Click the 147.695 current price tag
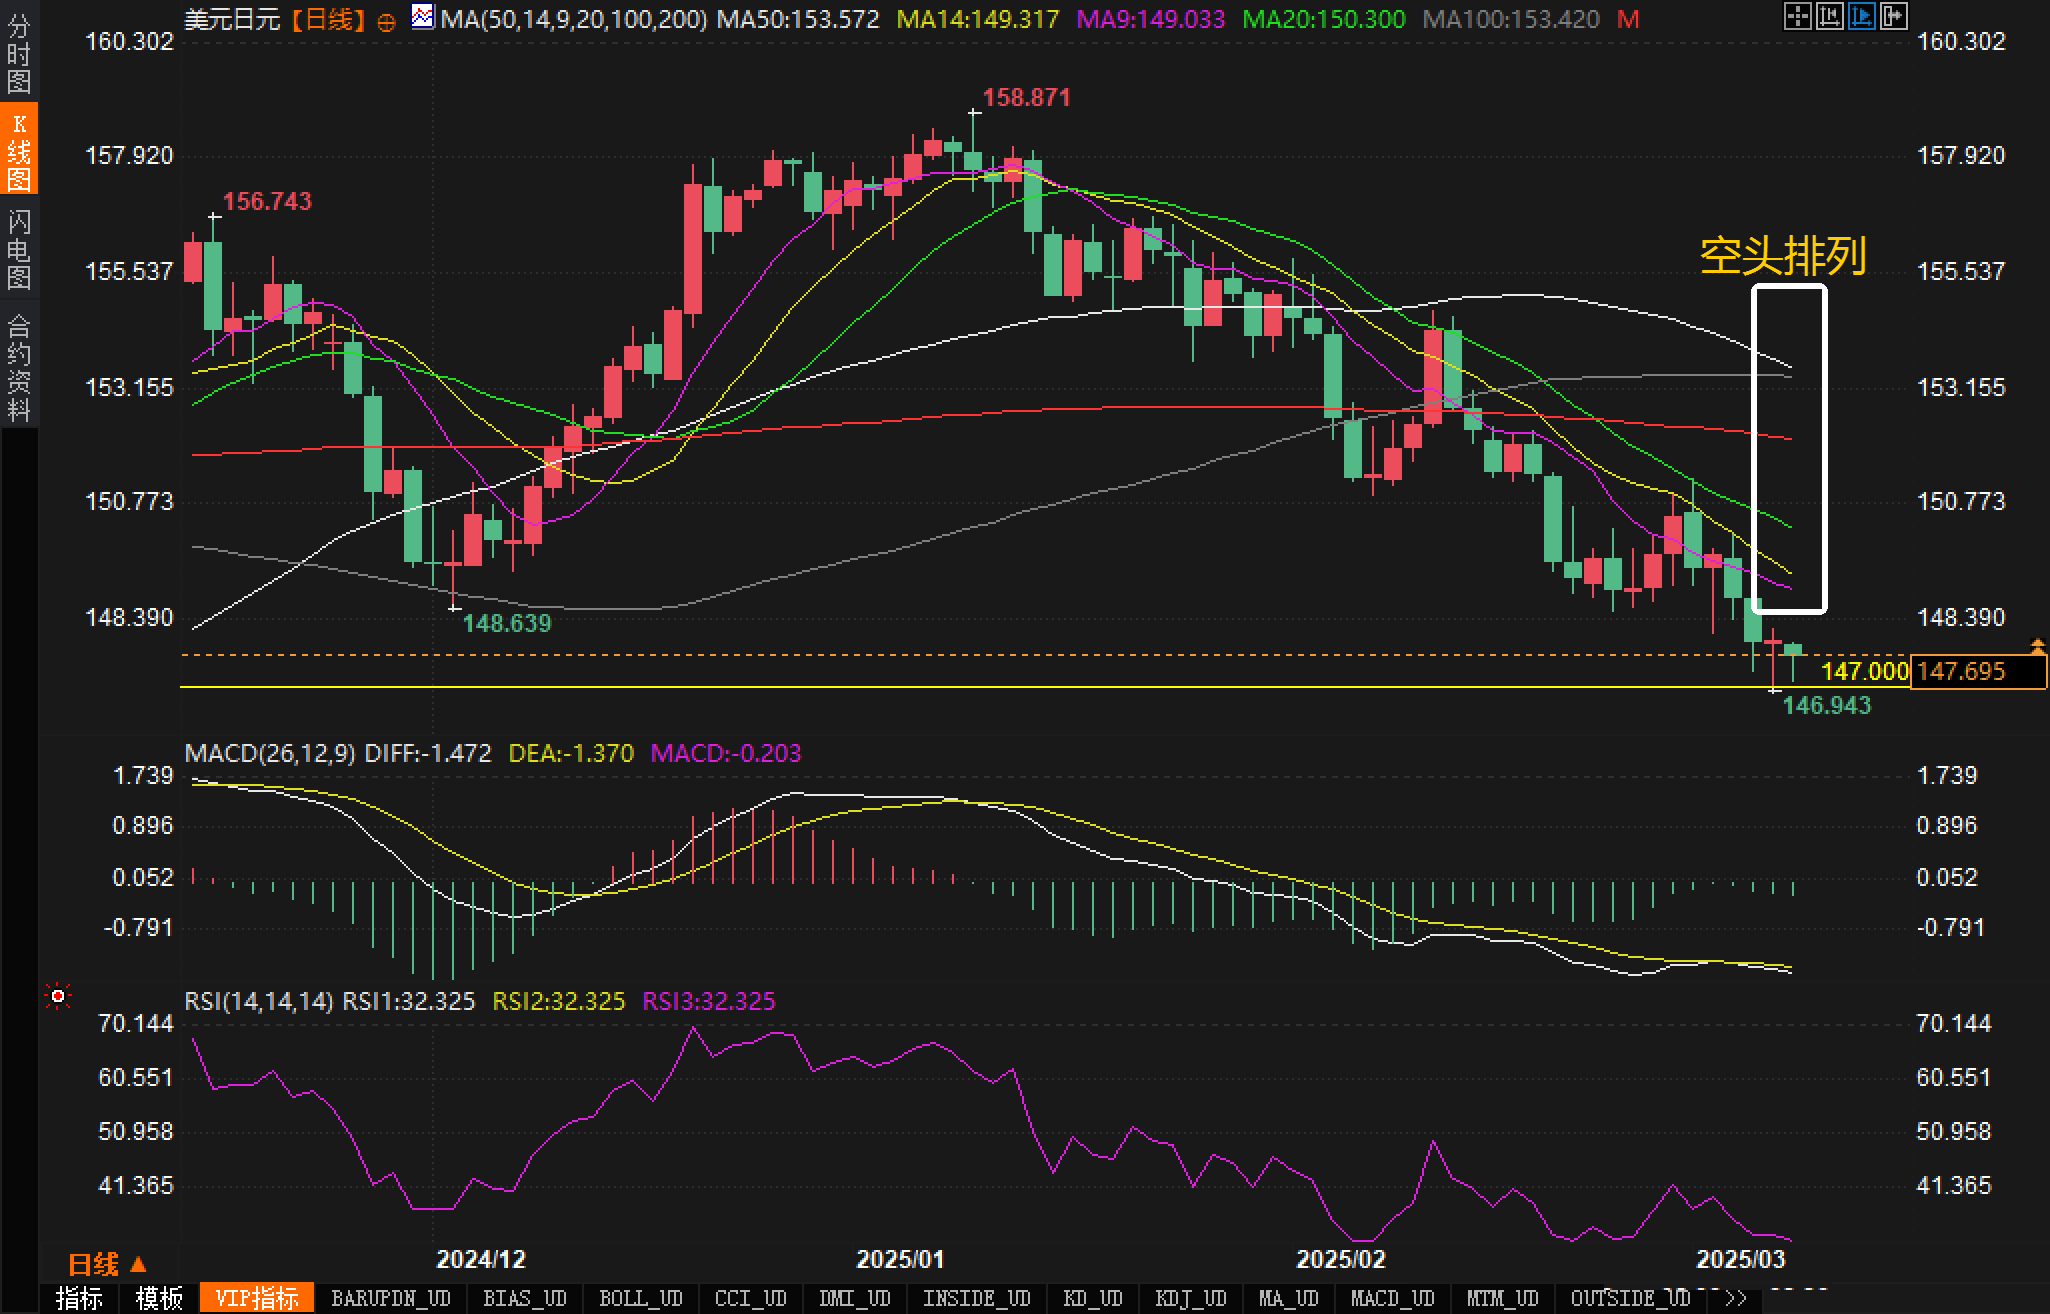 [1978, 671]
